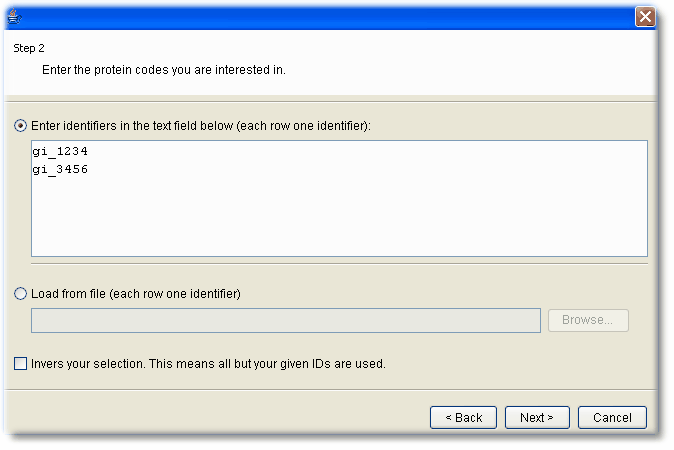Image resolution: width=674 pixels, height=450 pixels.
Task: Select the 'Enter identifiers in the text field' radio button
Action: click(x=20, y=126)
